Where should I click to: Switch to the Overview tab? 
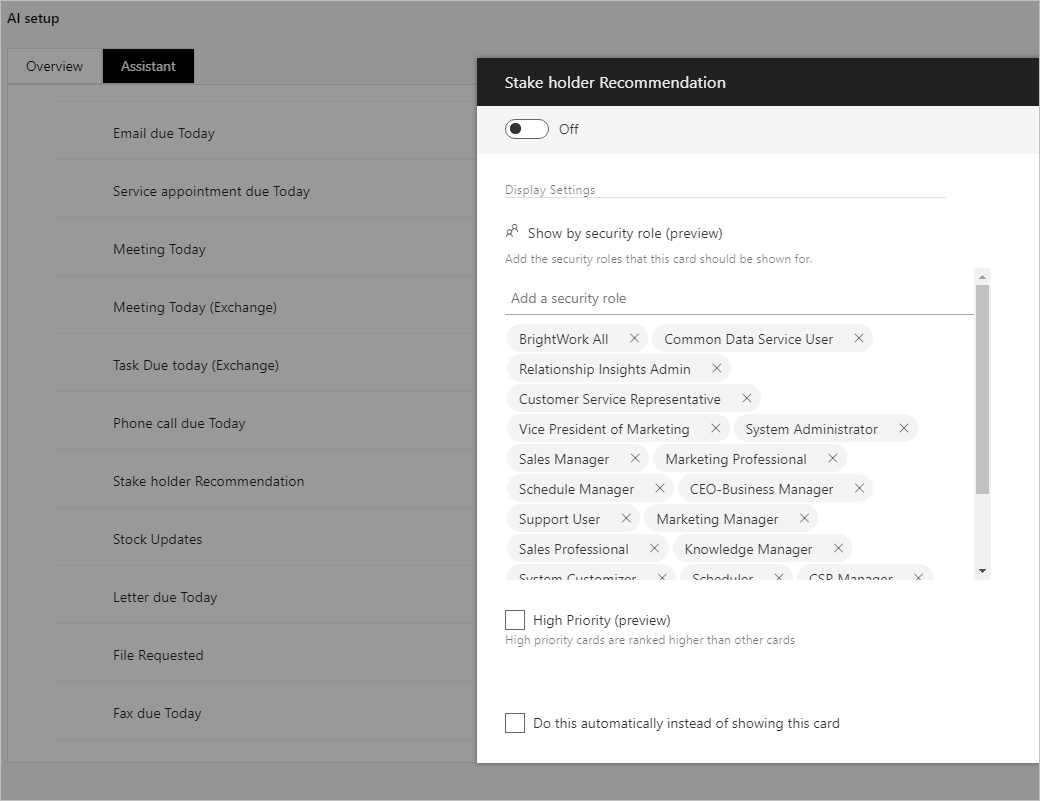click(x=54, y=66)
